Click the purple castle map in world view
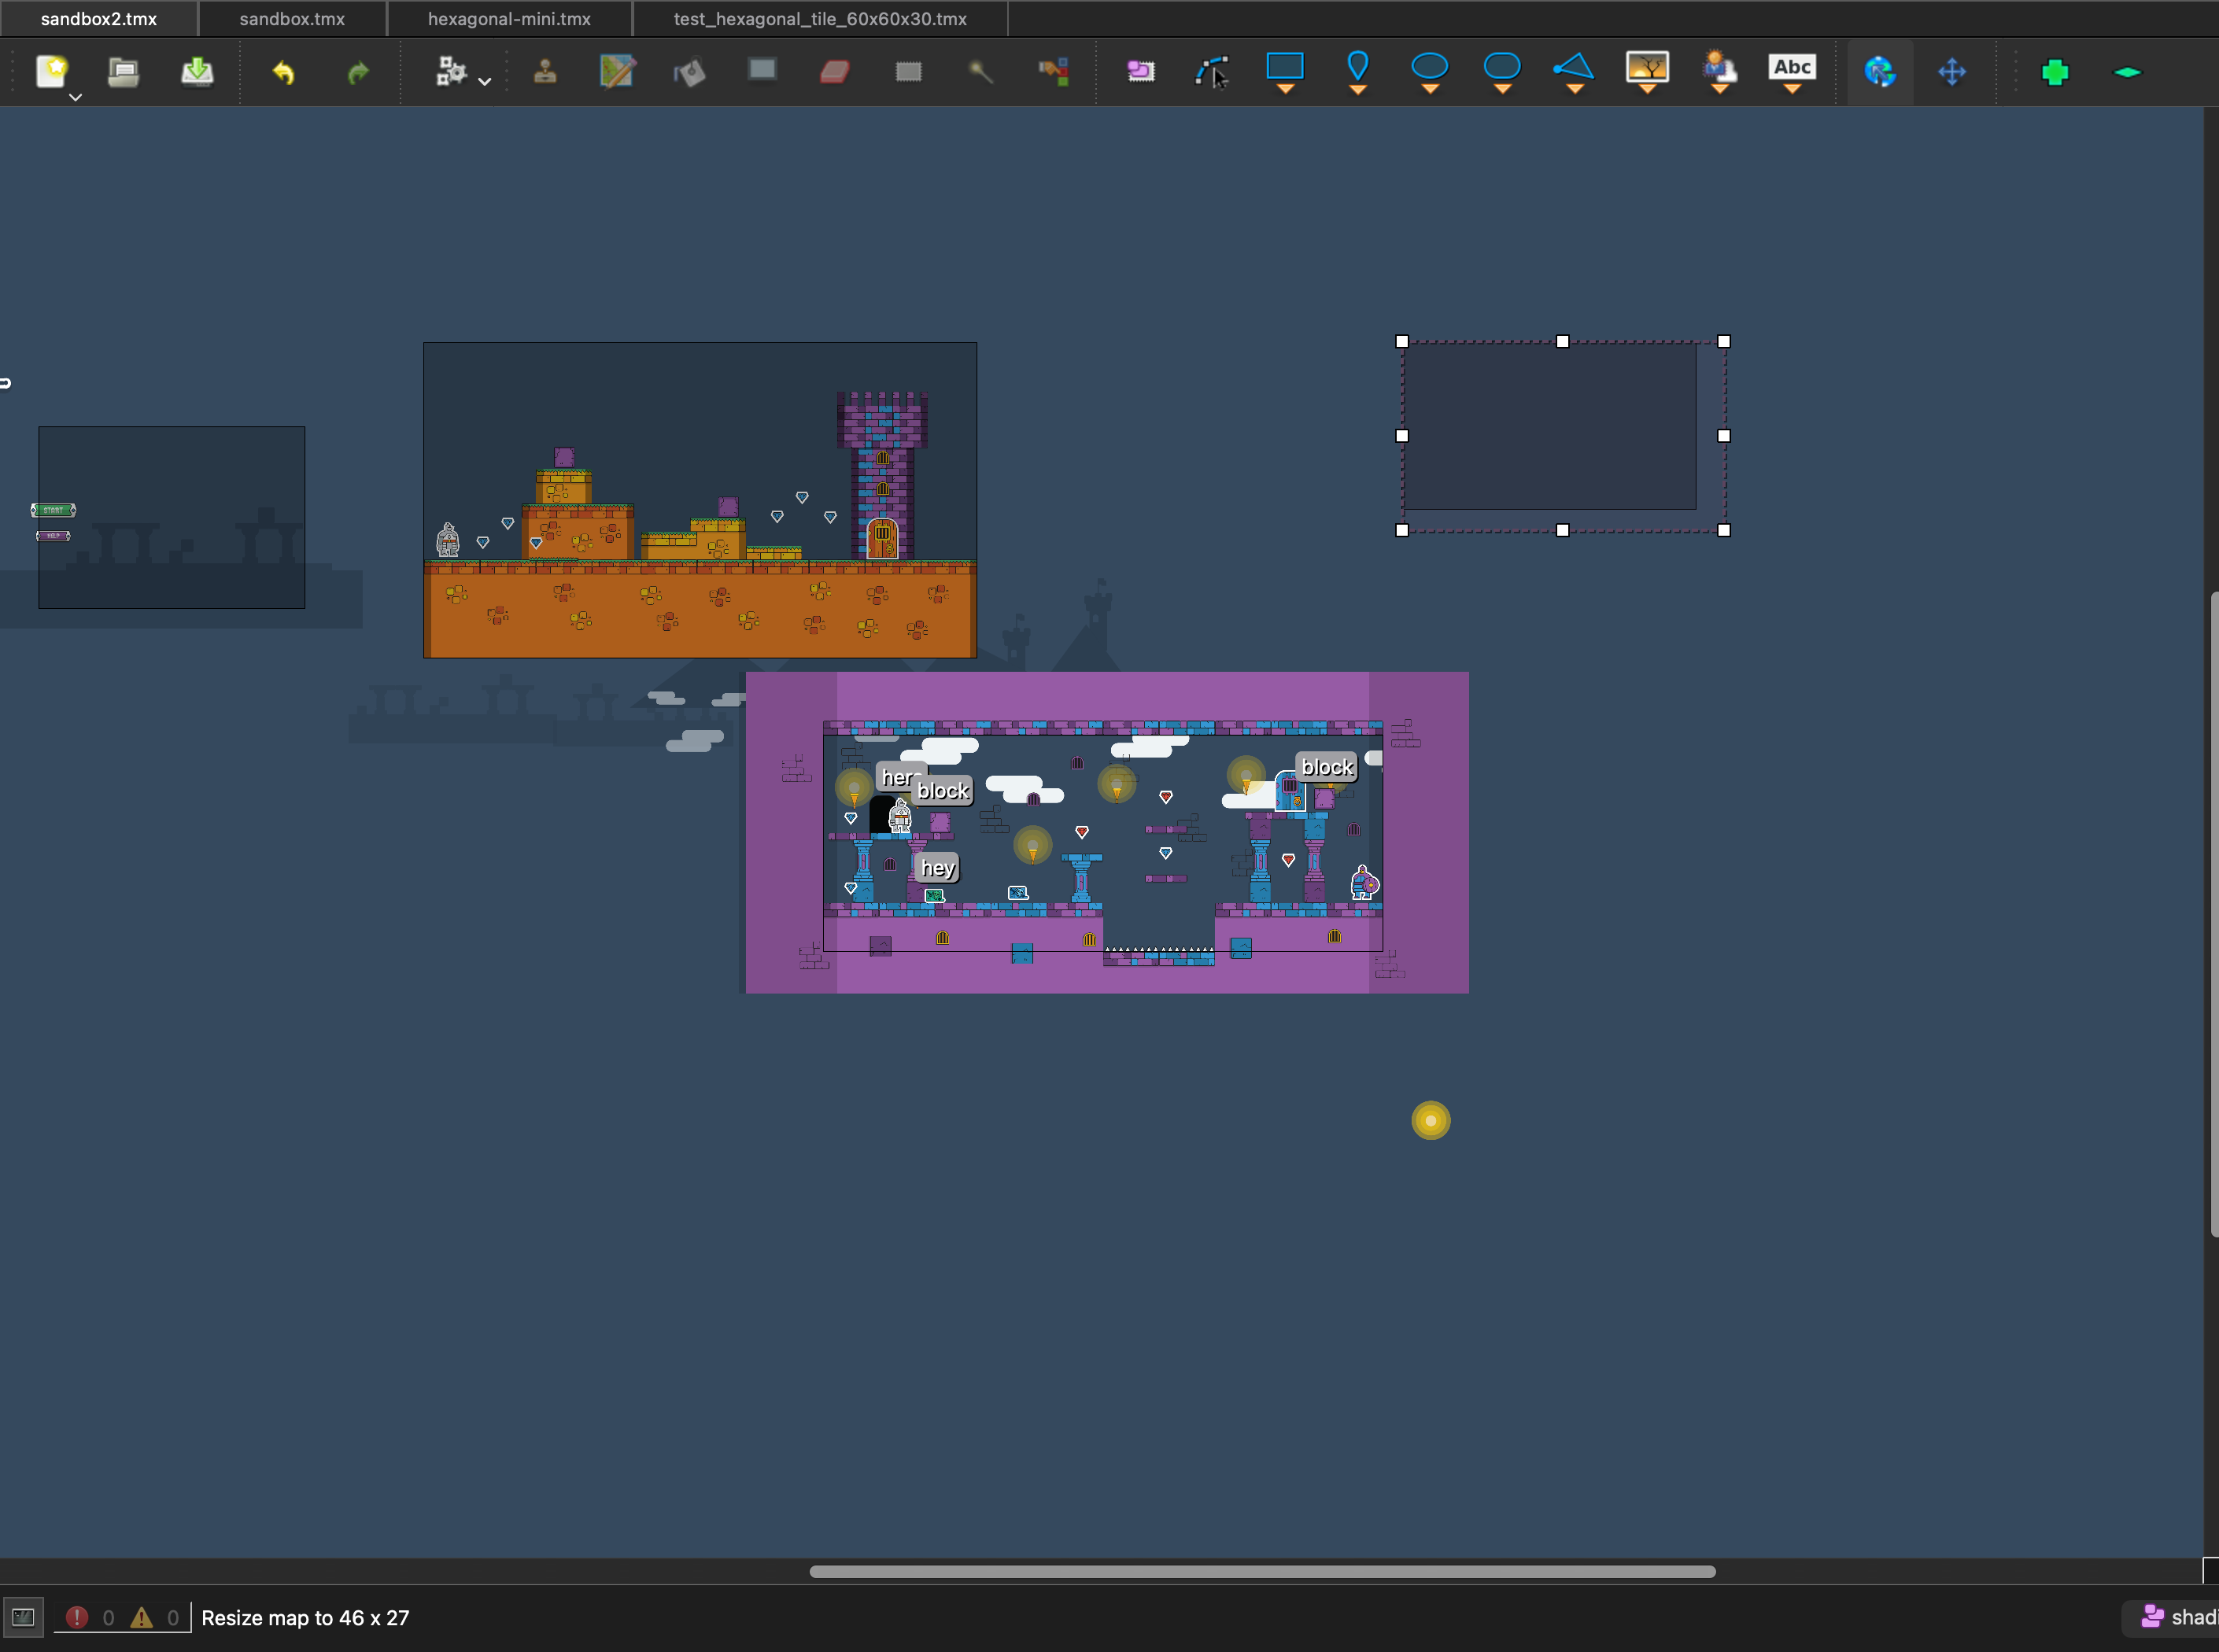The width and height of the screenshot is (2219, 1652). pyautogui.click(x=1107, y=832)
